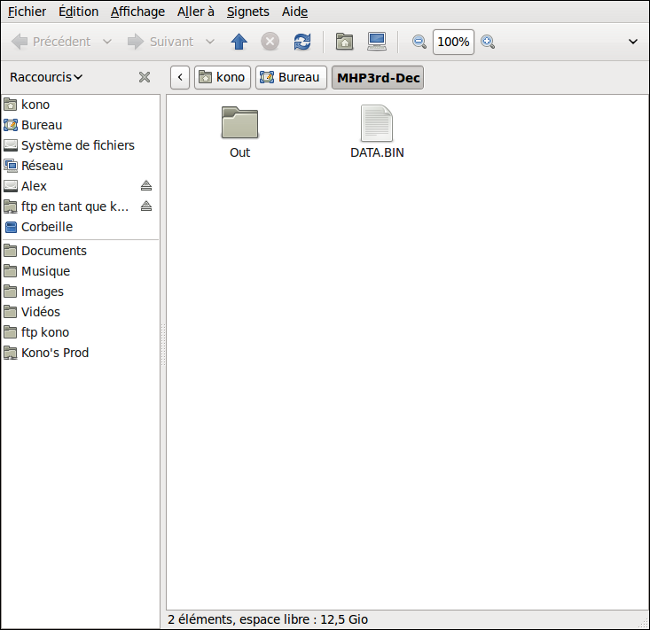
Task: Zoom in with the magnifier plus icon
Action: pyautogui.click(x=488, y=42)
